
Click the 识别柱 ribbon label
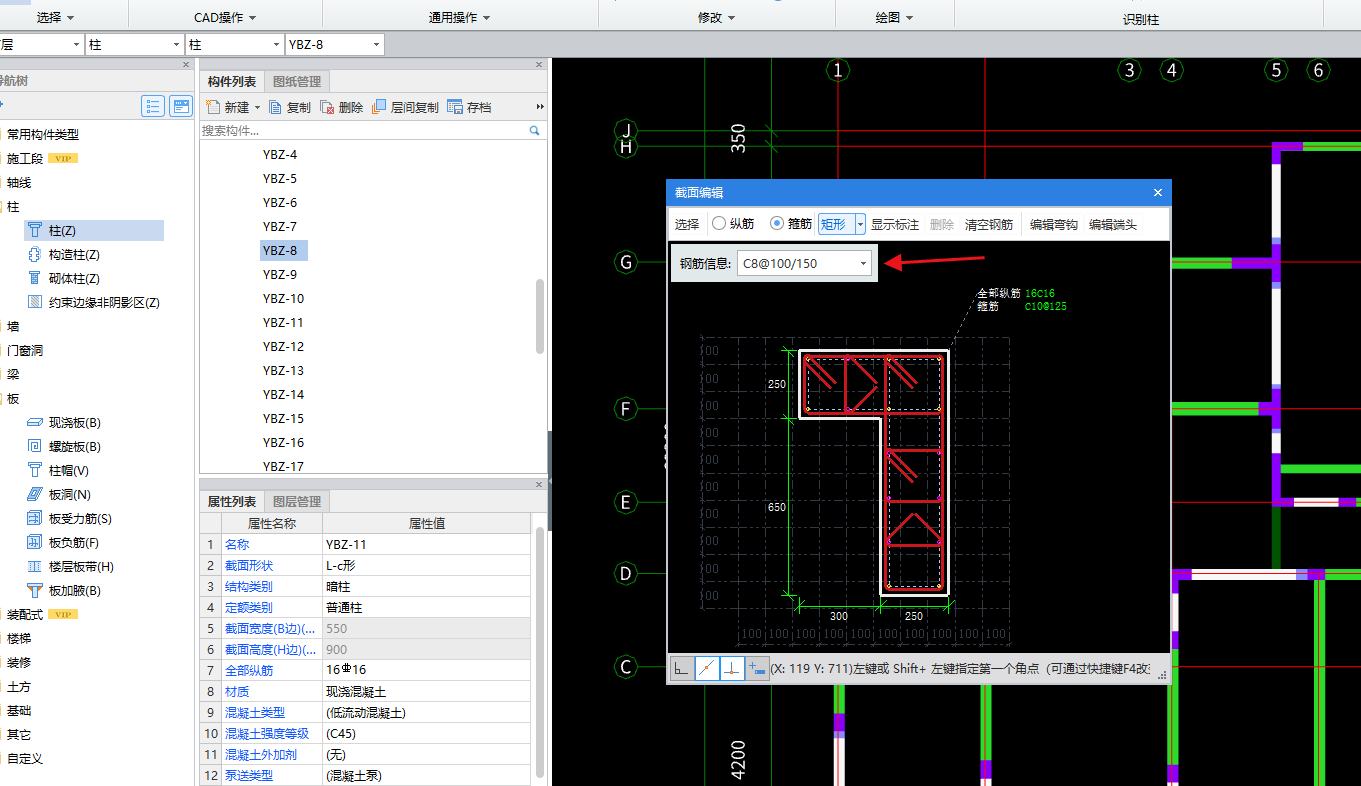click(1141, 19)
